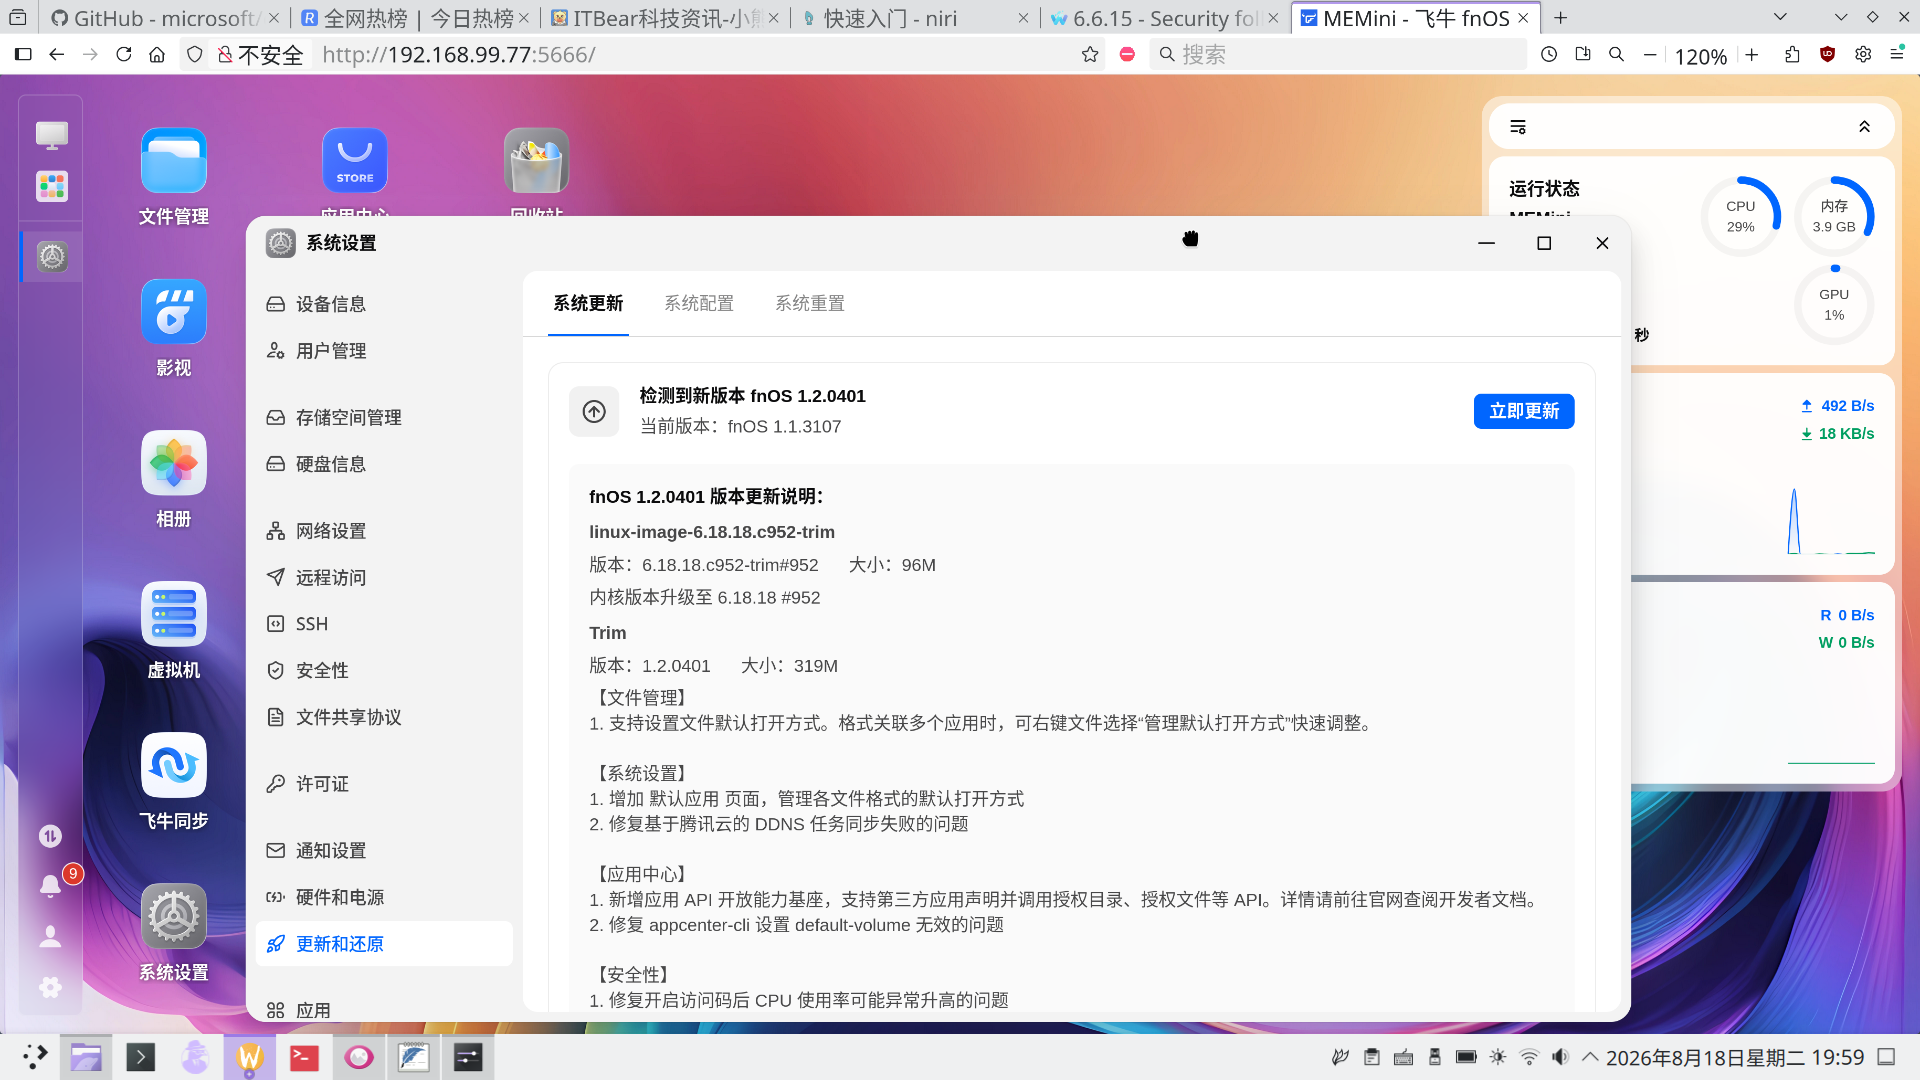Open terminal from the OS taskbar
The width and height of the screenshot is (1920, 1080).
tap(140, 1057)
